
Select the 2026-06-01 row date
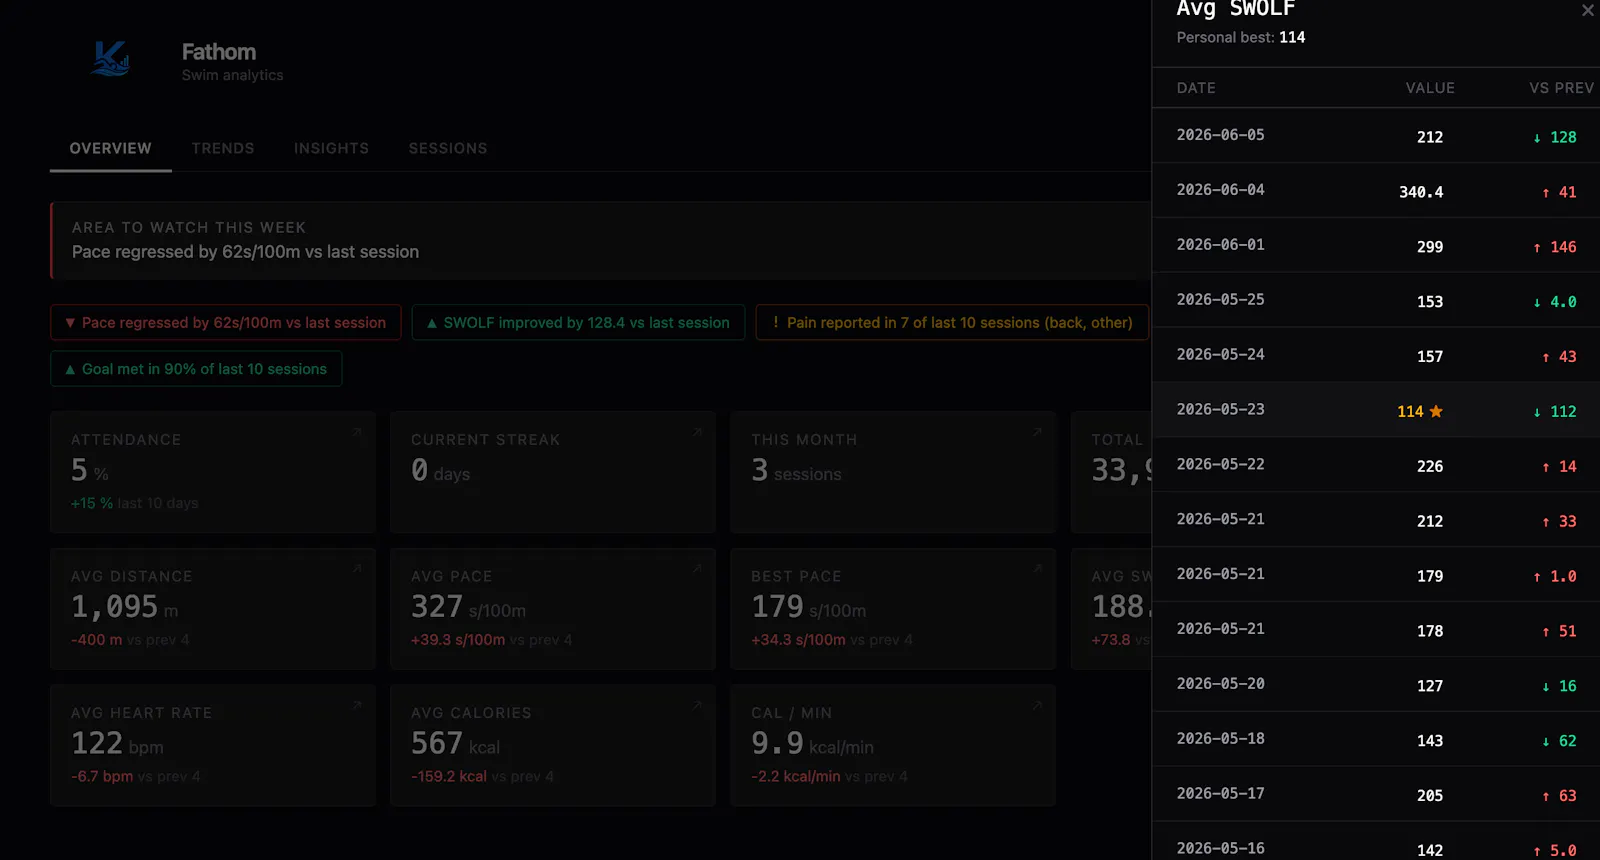point(1220,245)
